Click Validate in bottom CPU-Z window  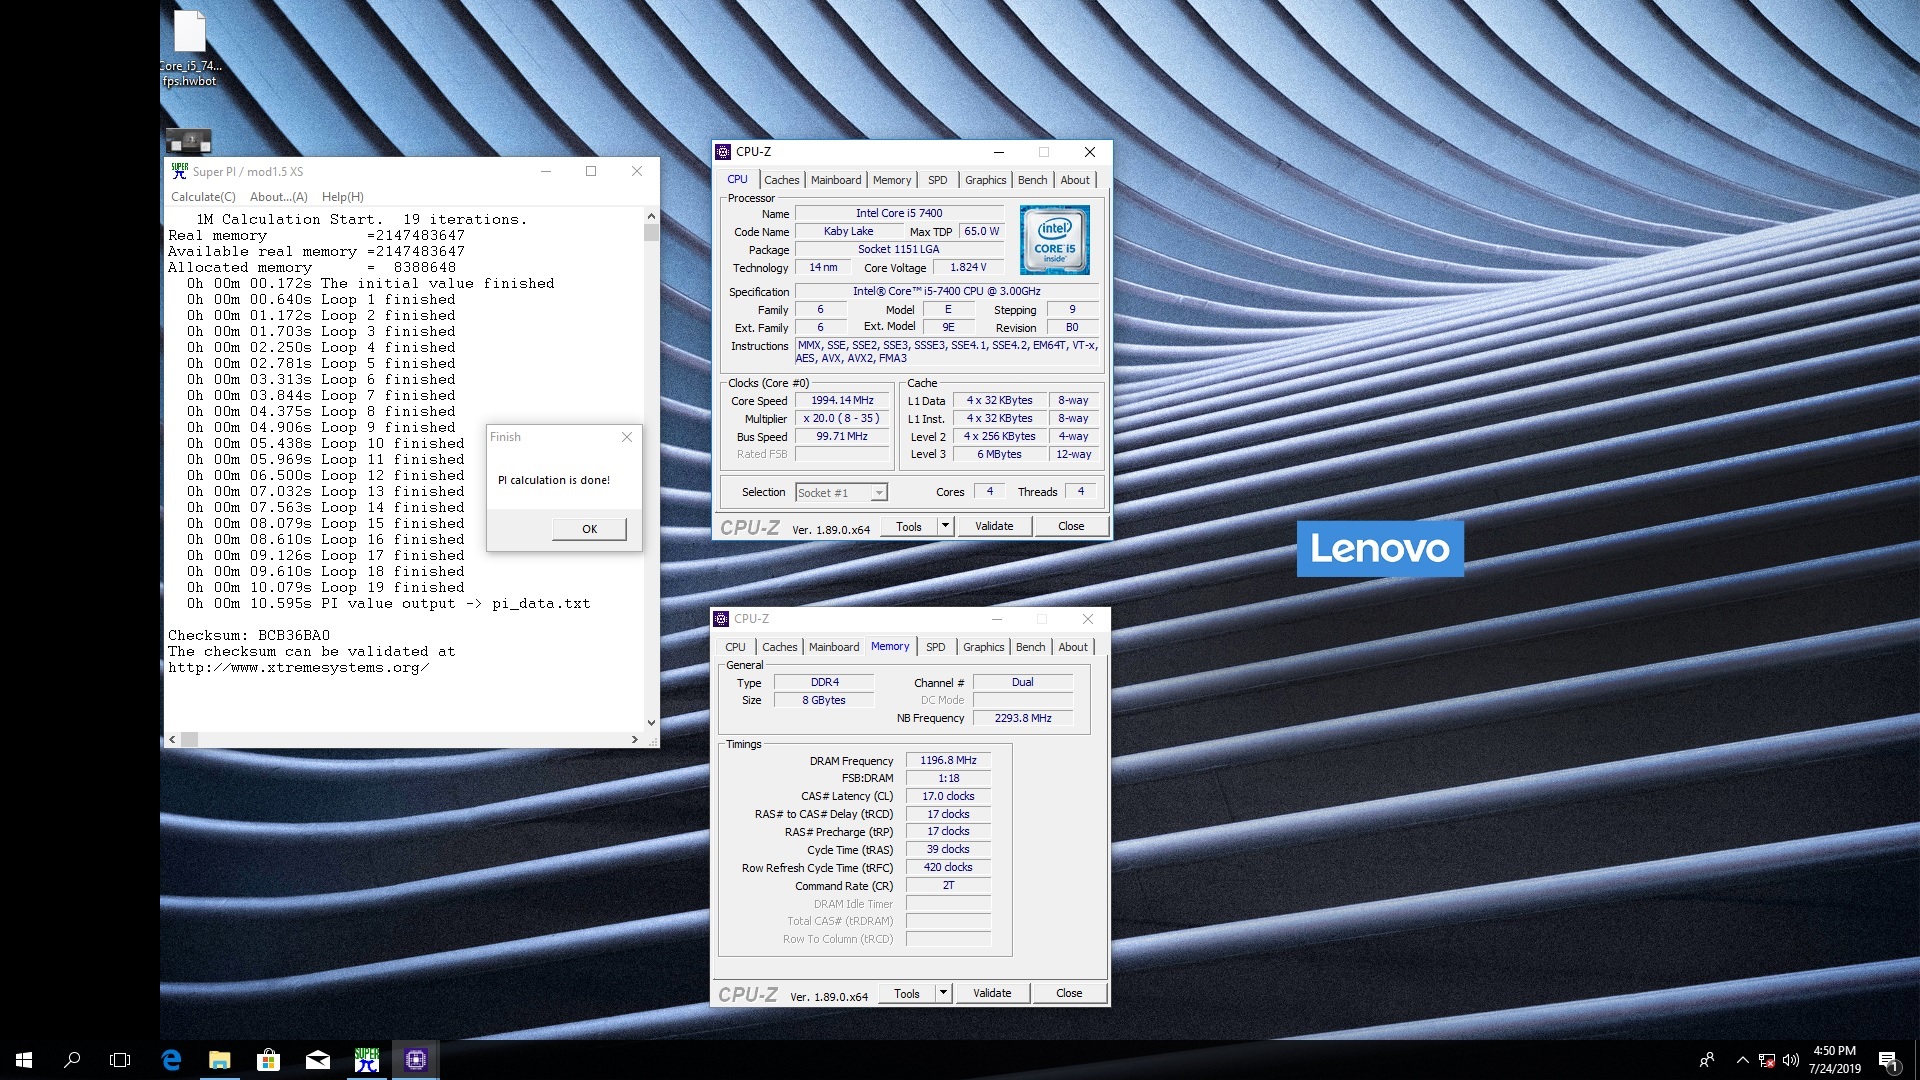tap(992, 993)
